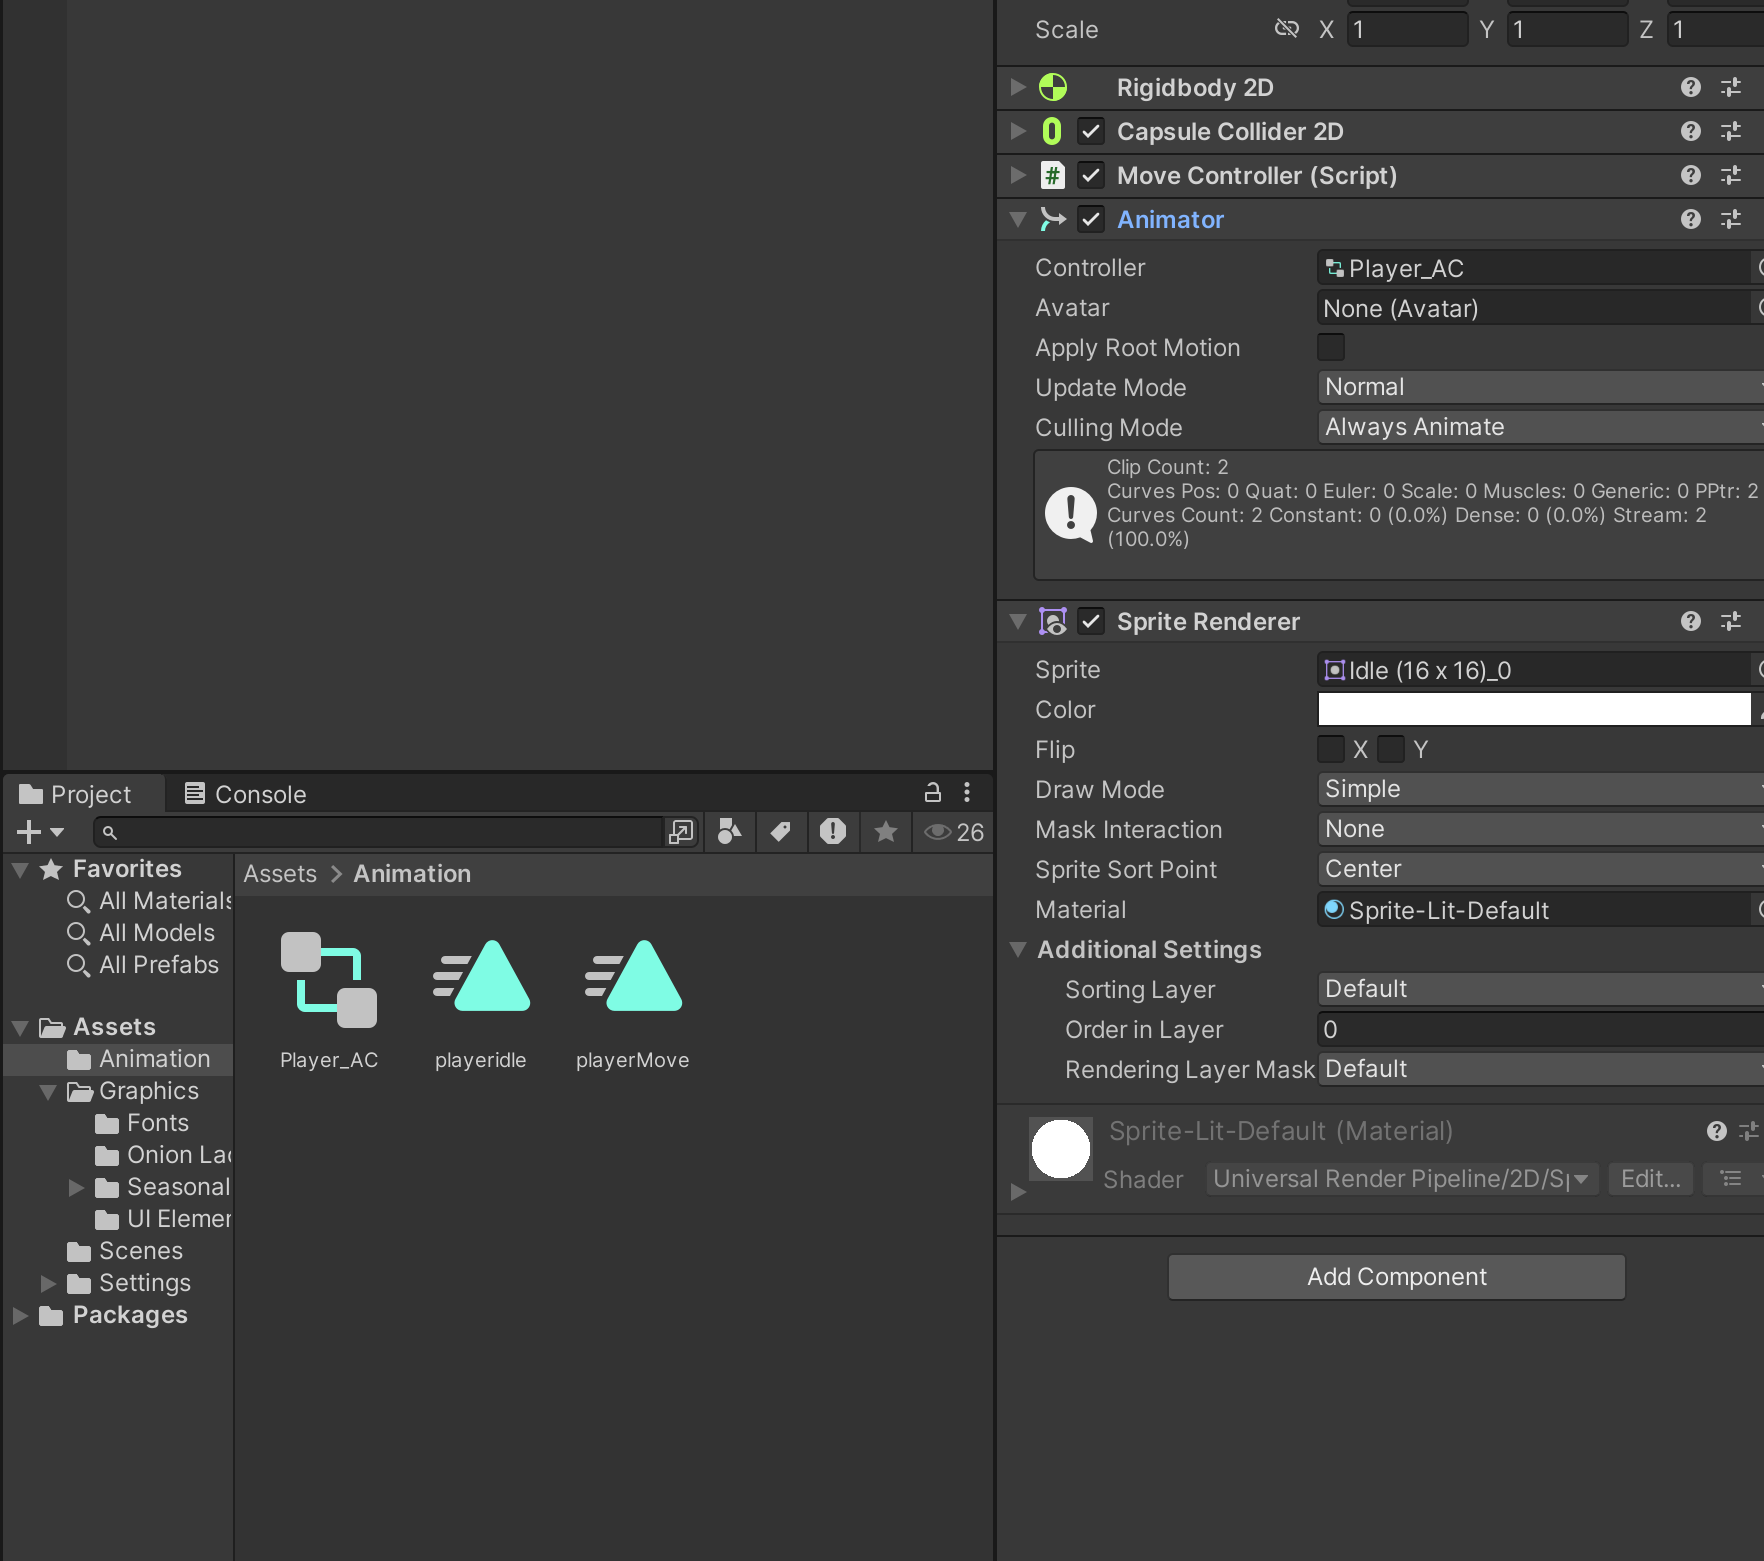Open help for Animator component
This screenshot has width=1764, height=1561.
tap(1690, 219)
